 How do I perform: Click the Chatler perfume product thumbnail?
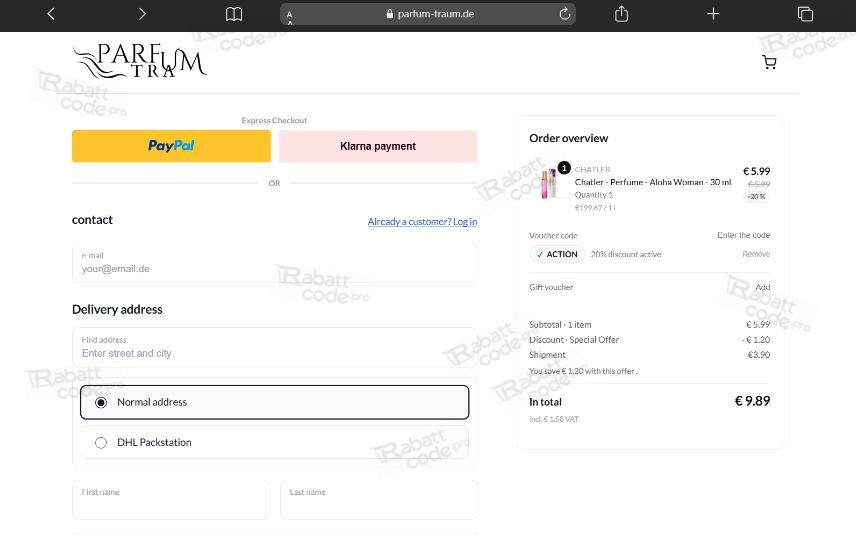tap(550, 183)
